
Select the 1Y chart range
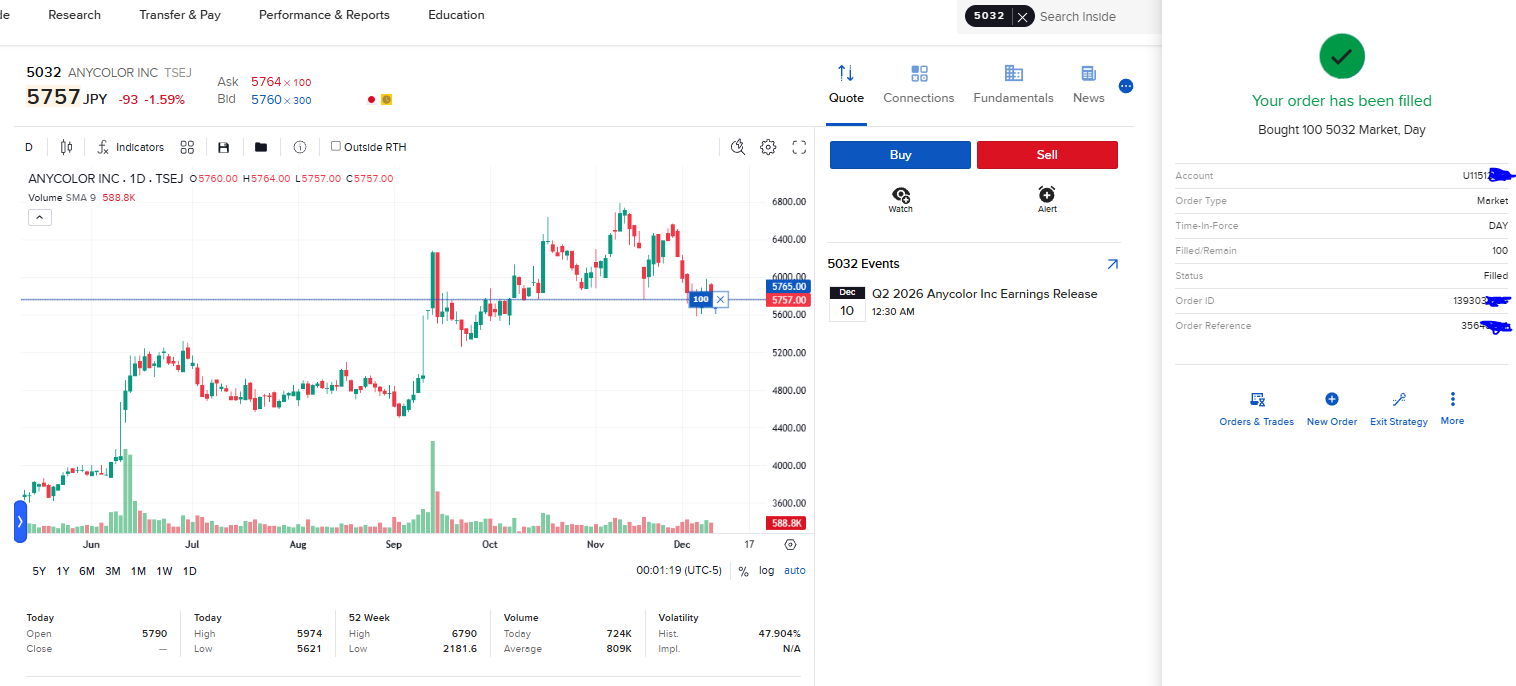click(63, 571)
